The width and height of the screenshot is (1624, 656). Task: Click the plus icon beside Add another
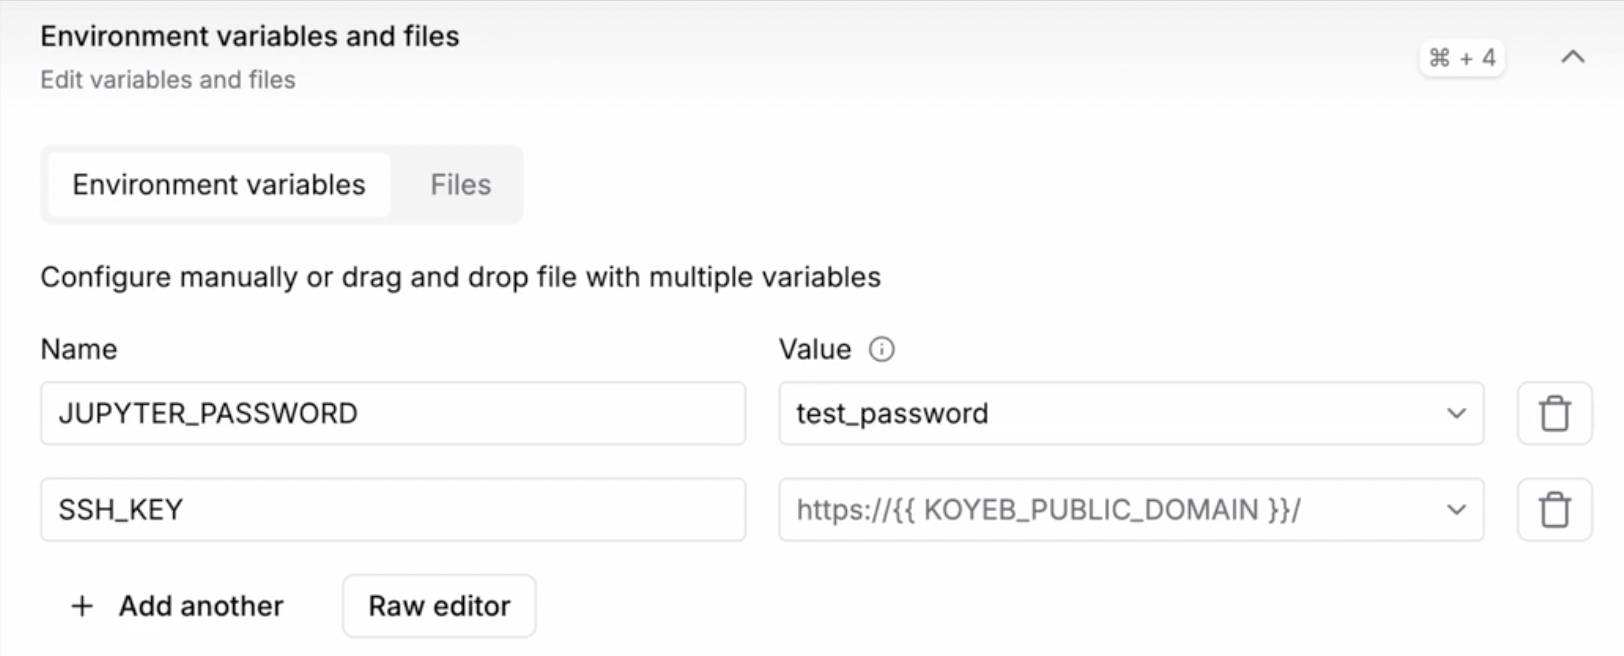pos(80,606)
